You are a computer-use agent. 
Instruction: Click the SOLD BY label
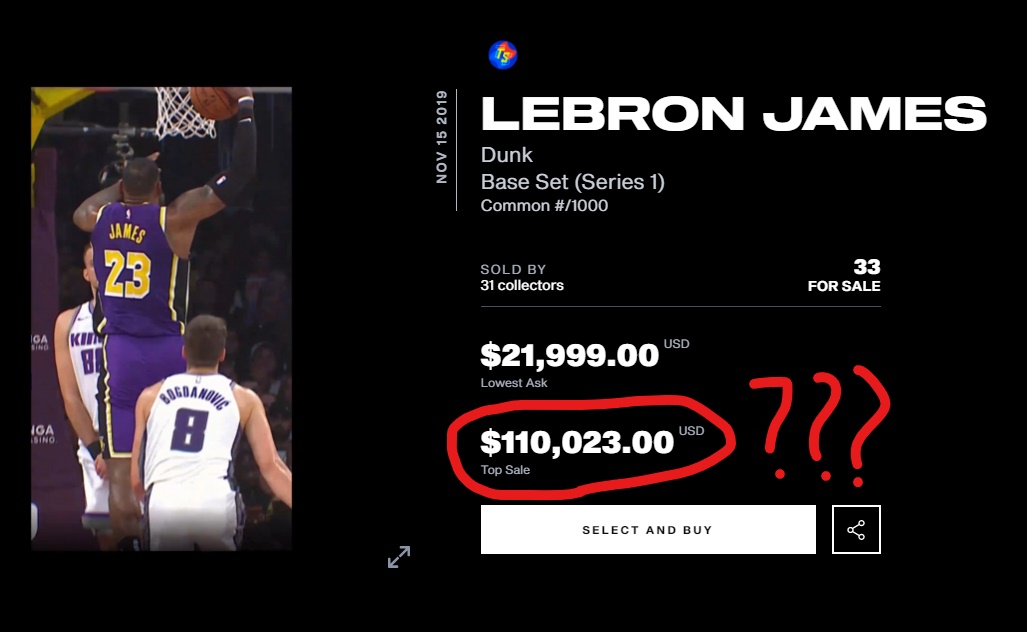click(513, 269)
